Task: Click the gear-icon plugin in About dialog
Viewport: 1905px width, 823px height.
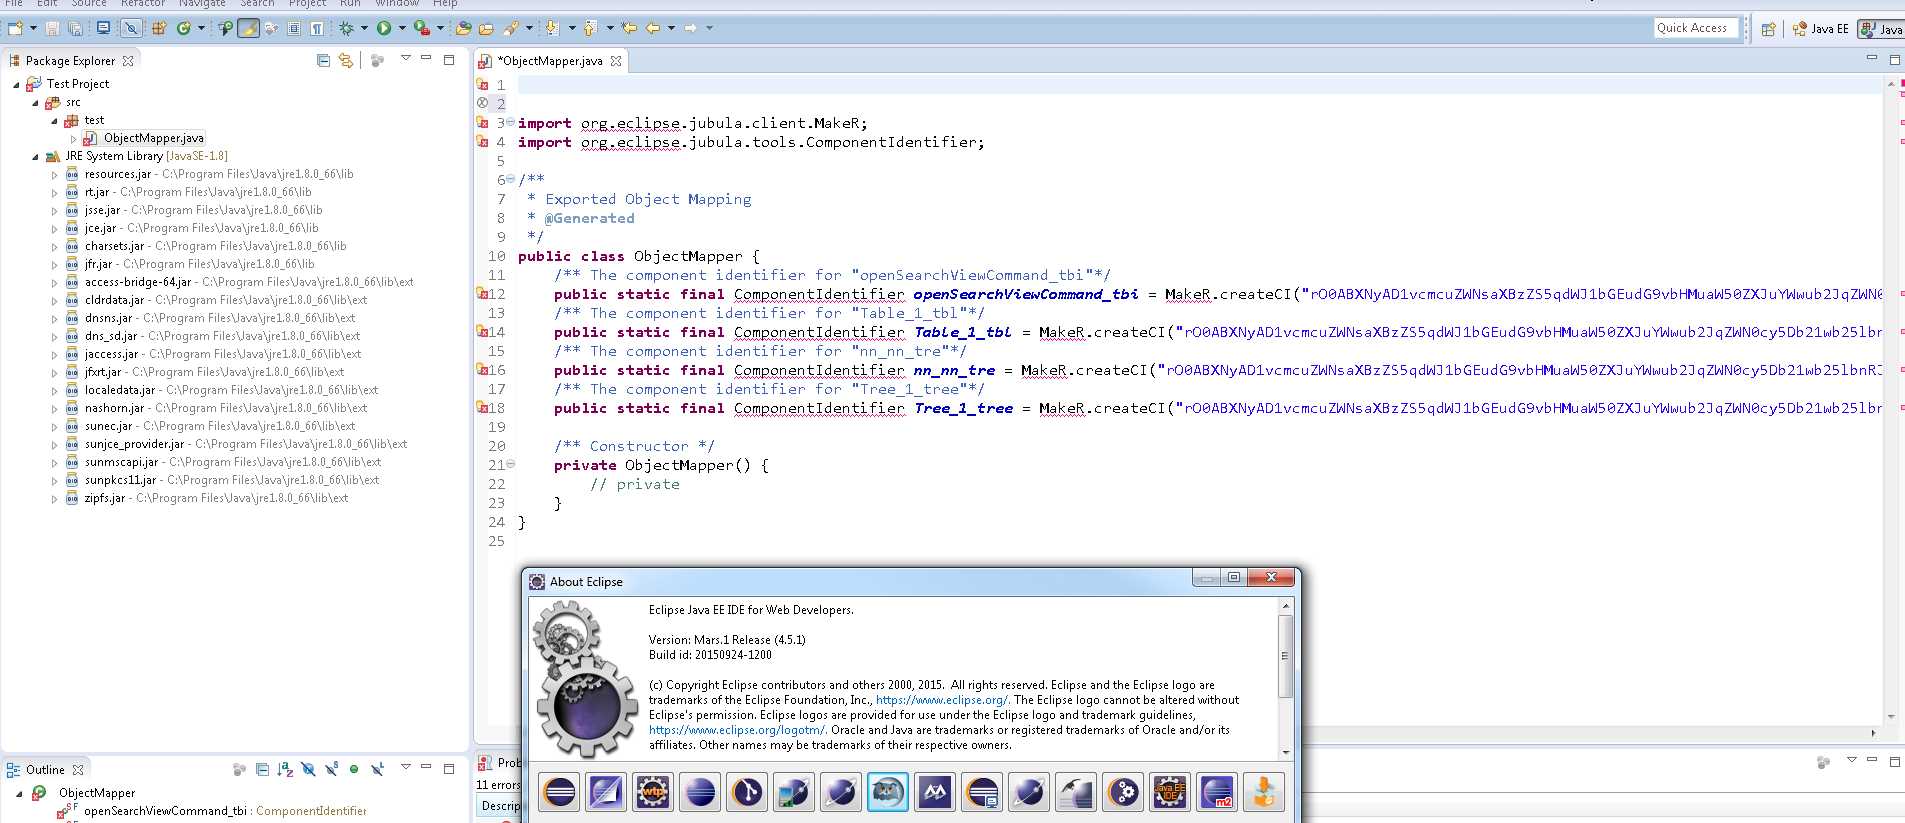Action: click(x=1123, y=793)
